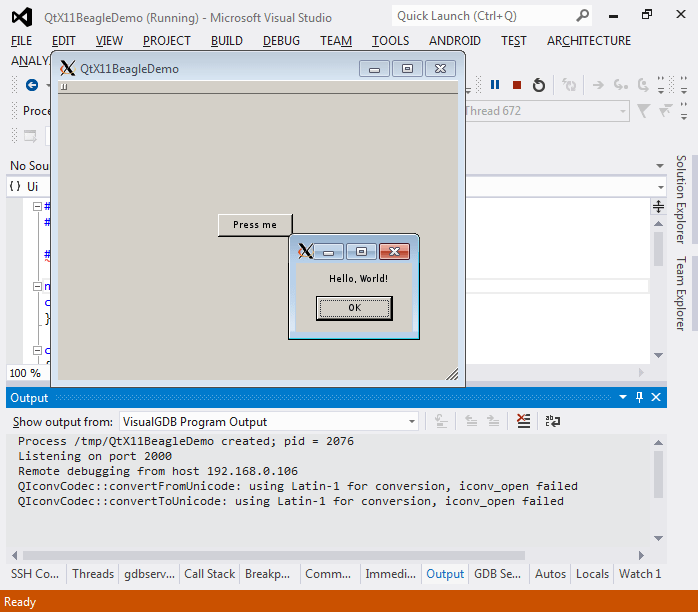The width and height of the screenshot is (698, 612).
Task: Switch to the Threads tab
Action: [93, 574]
